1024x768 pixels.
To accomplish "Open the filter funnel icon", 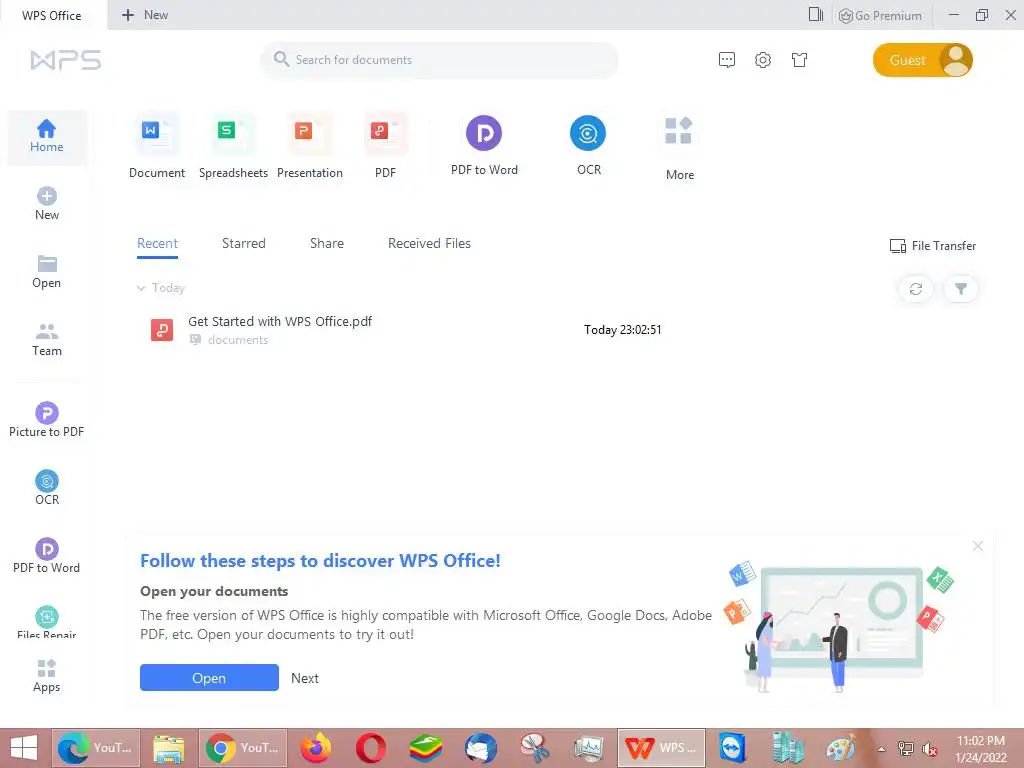I will pyautogui.click(x=961, y=289).
